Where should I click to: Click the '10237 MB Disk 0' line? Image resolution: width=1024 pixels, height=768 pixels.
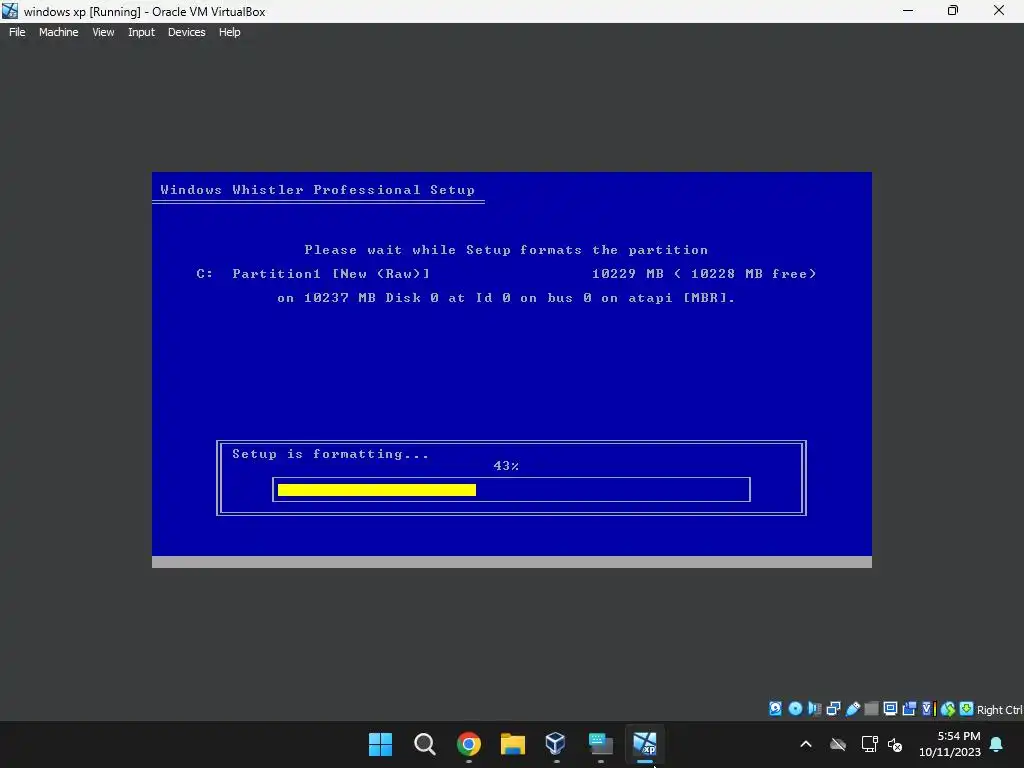[506, 298]
